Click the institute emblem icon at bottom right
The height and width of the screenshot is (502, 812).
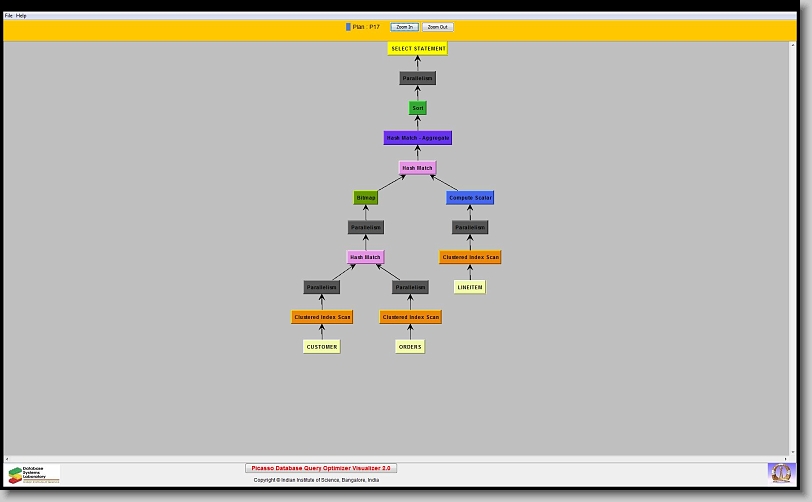click(x=779, y=472)
